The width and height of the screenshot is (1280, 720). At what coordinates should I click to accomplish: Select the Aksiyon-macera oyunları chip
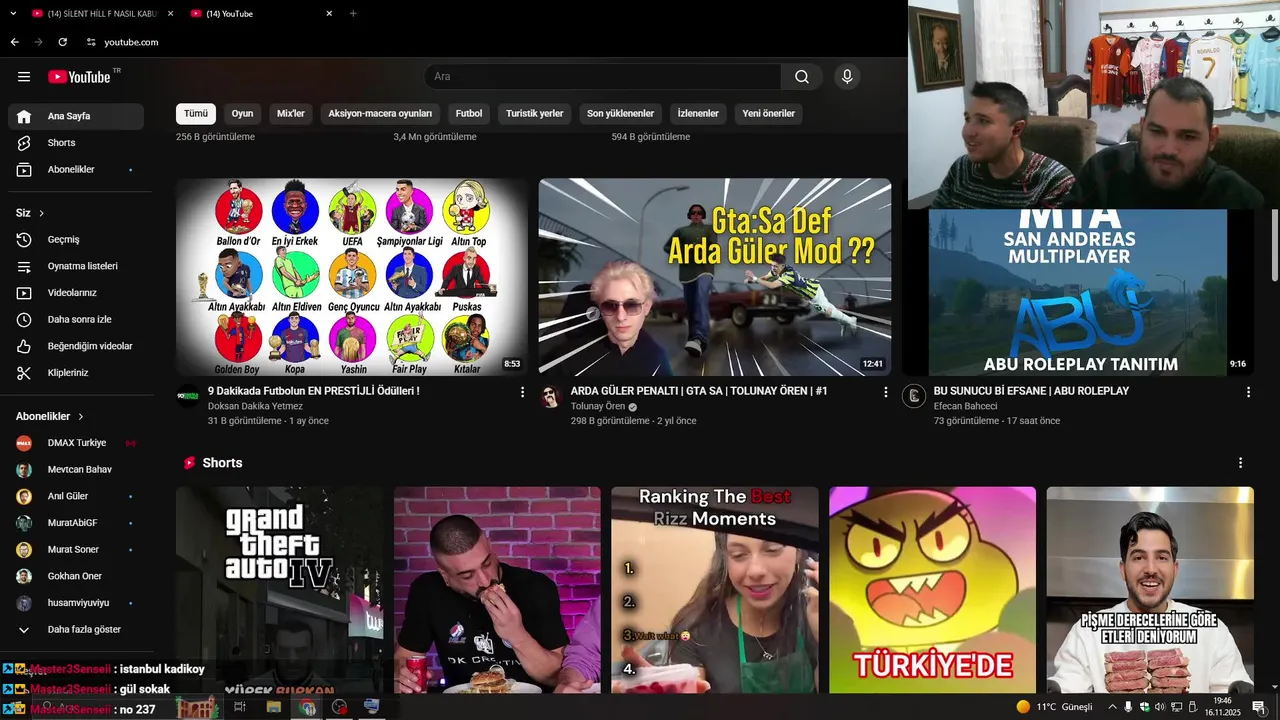click(x=380, y=114)
